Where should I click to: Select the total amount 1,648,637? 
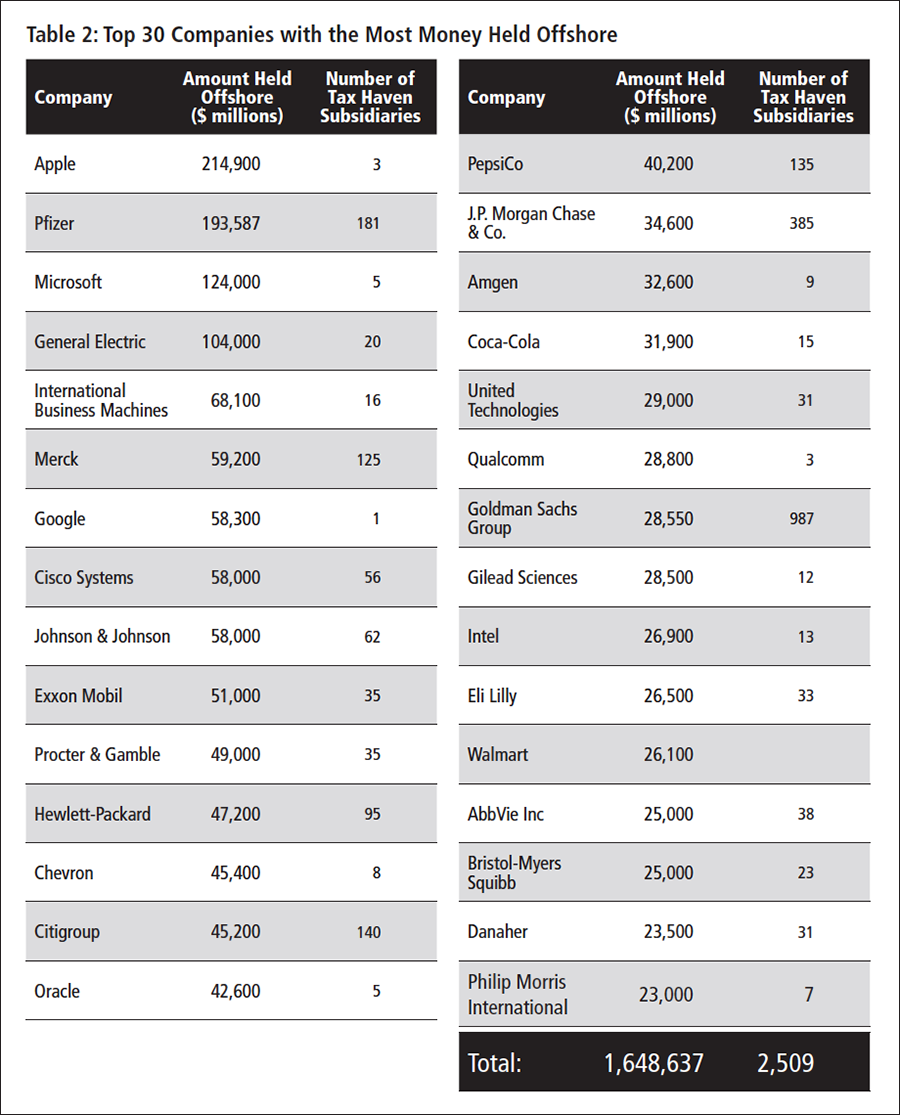pyautogui.click(x=653, y=1063)
